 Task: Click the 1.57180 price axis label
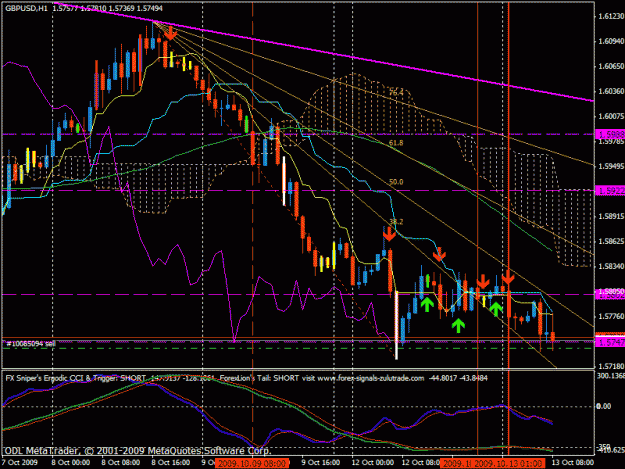tap(611, 366)
